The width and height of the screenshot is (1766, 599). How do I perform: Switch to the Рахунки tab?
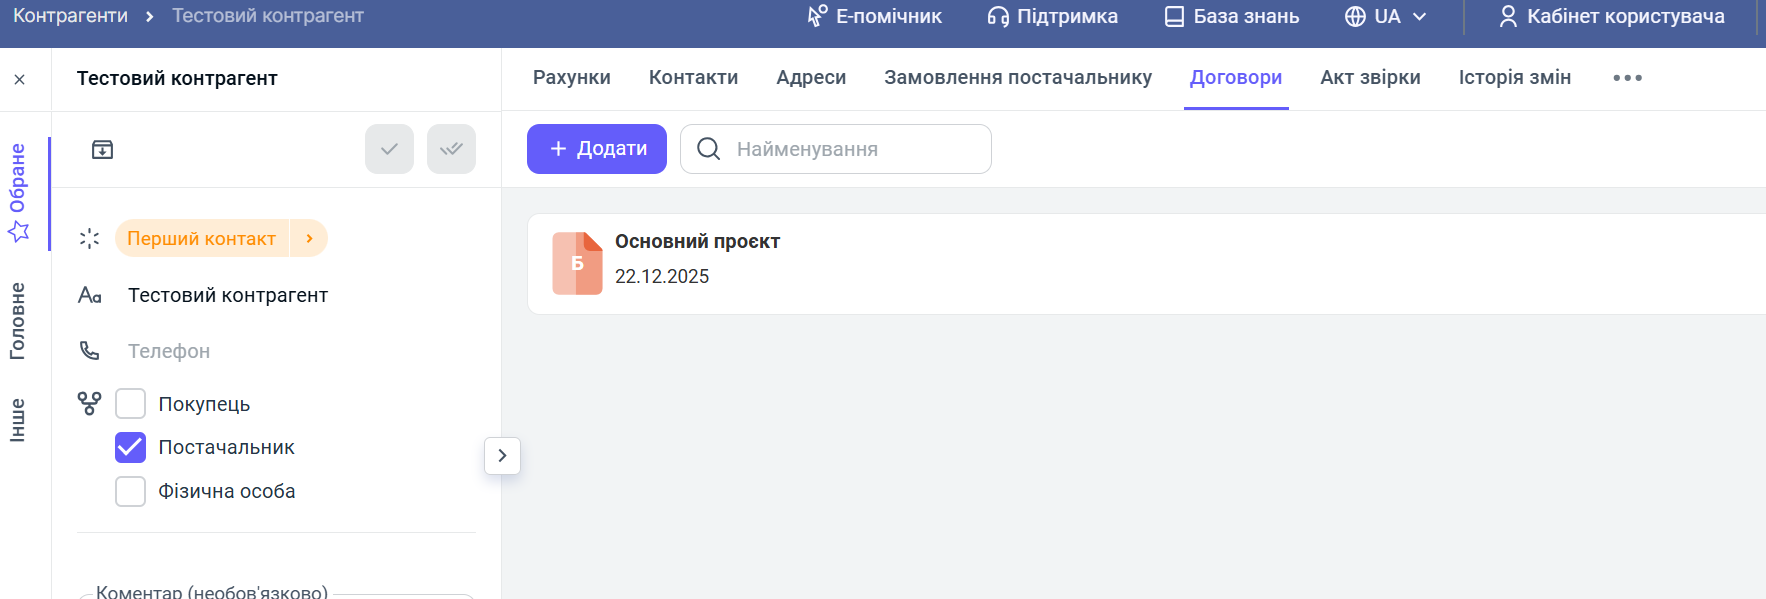(x=572, y=78)
